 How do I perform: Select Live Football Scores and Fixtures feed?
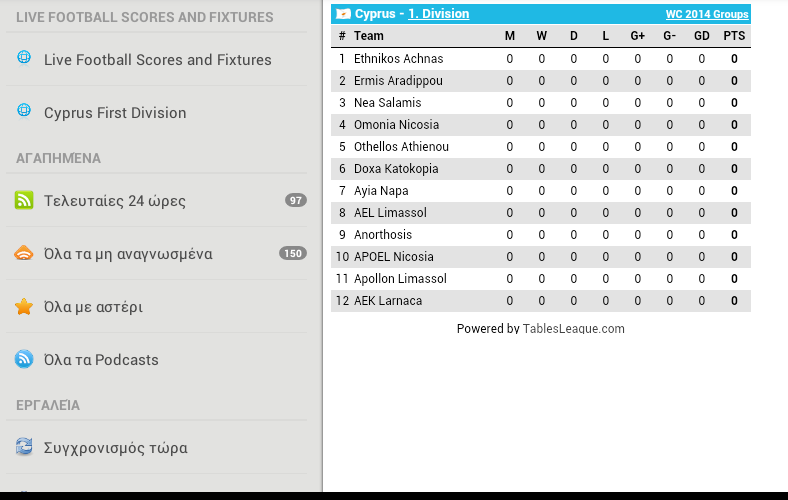(156, 59)
